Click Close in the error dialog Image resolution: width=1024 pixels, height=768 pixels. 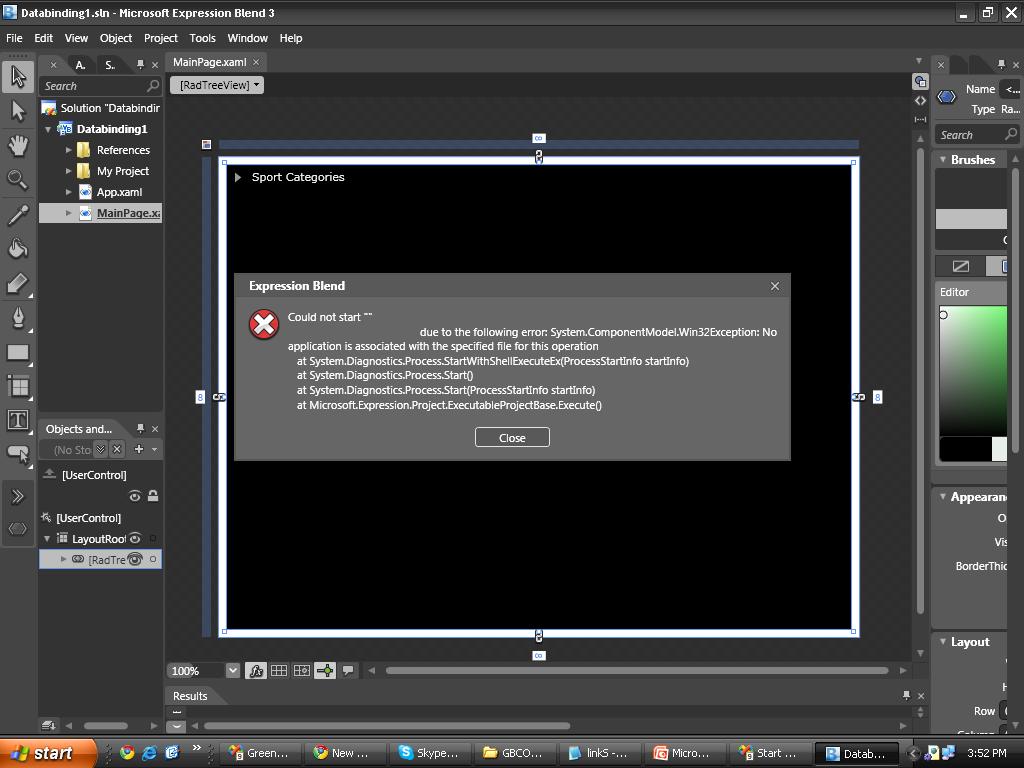(512, 438)
